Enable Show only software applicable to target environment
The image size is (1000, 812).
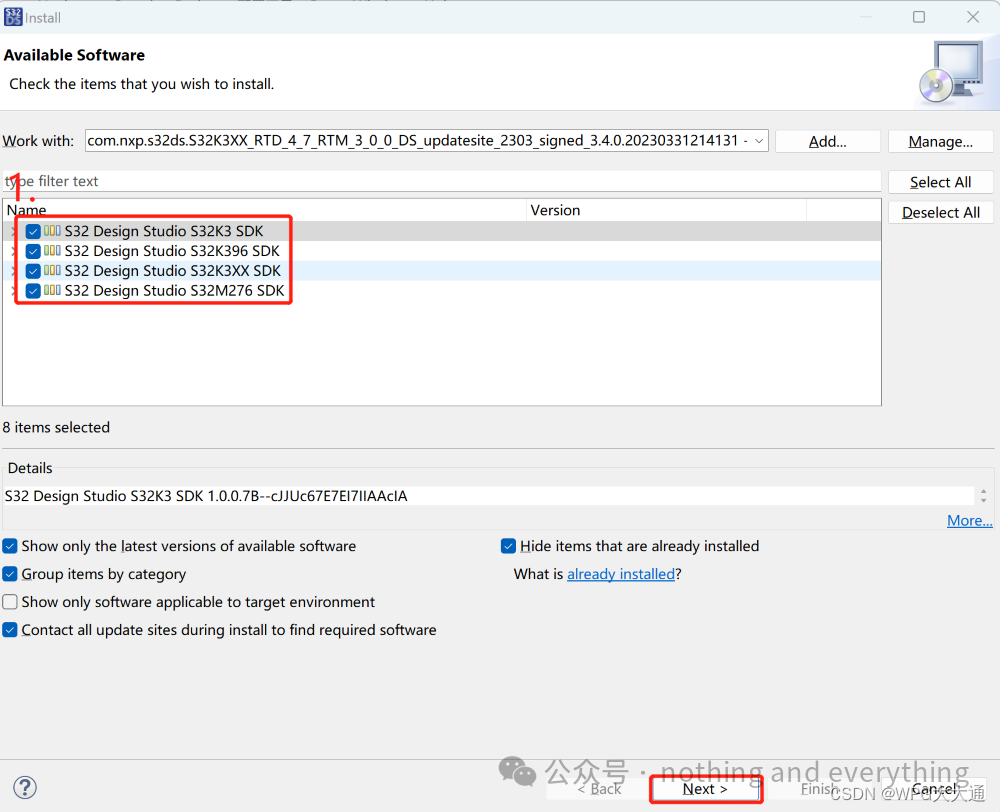pyautogui.click(x=10, y=602)
